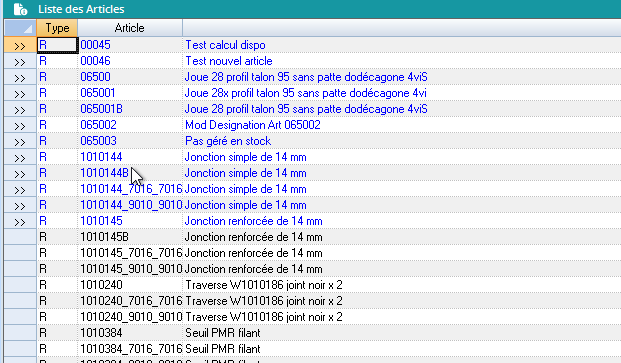This screenshot has width=621, height=363.
Task: Click the >> row marker for article 00046
Action: (x=20, y=61)
